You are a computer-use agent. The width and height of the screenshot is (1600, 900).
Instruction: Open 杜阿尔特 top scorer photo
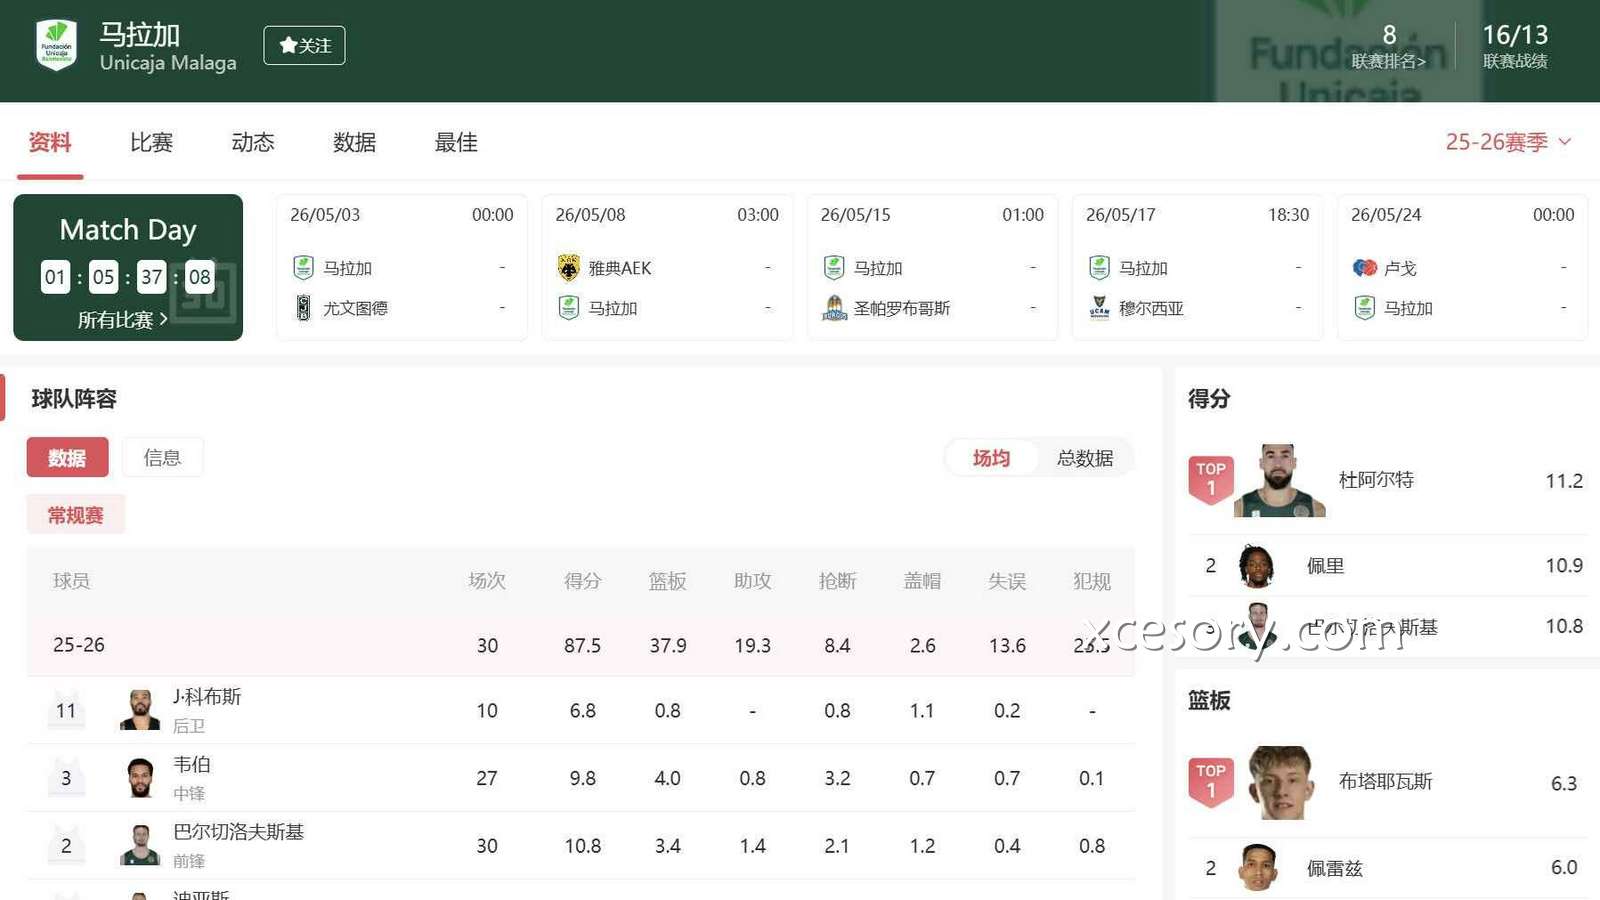coord(1280,480)
